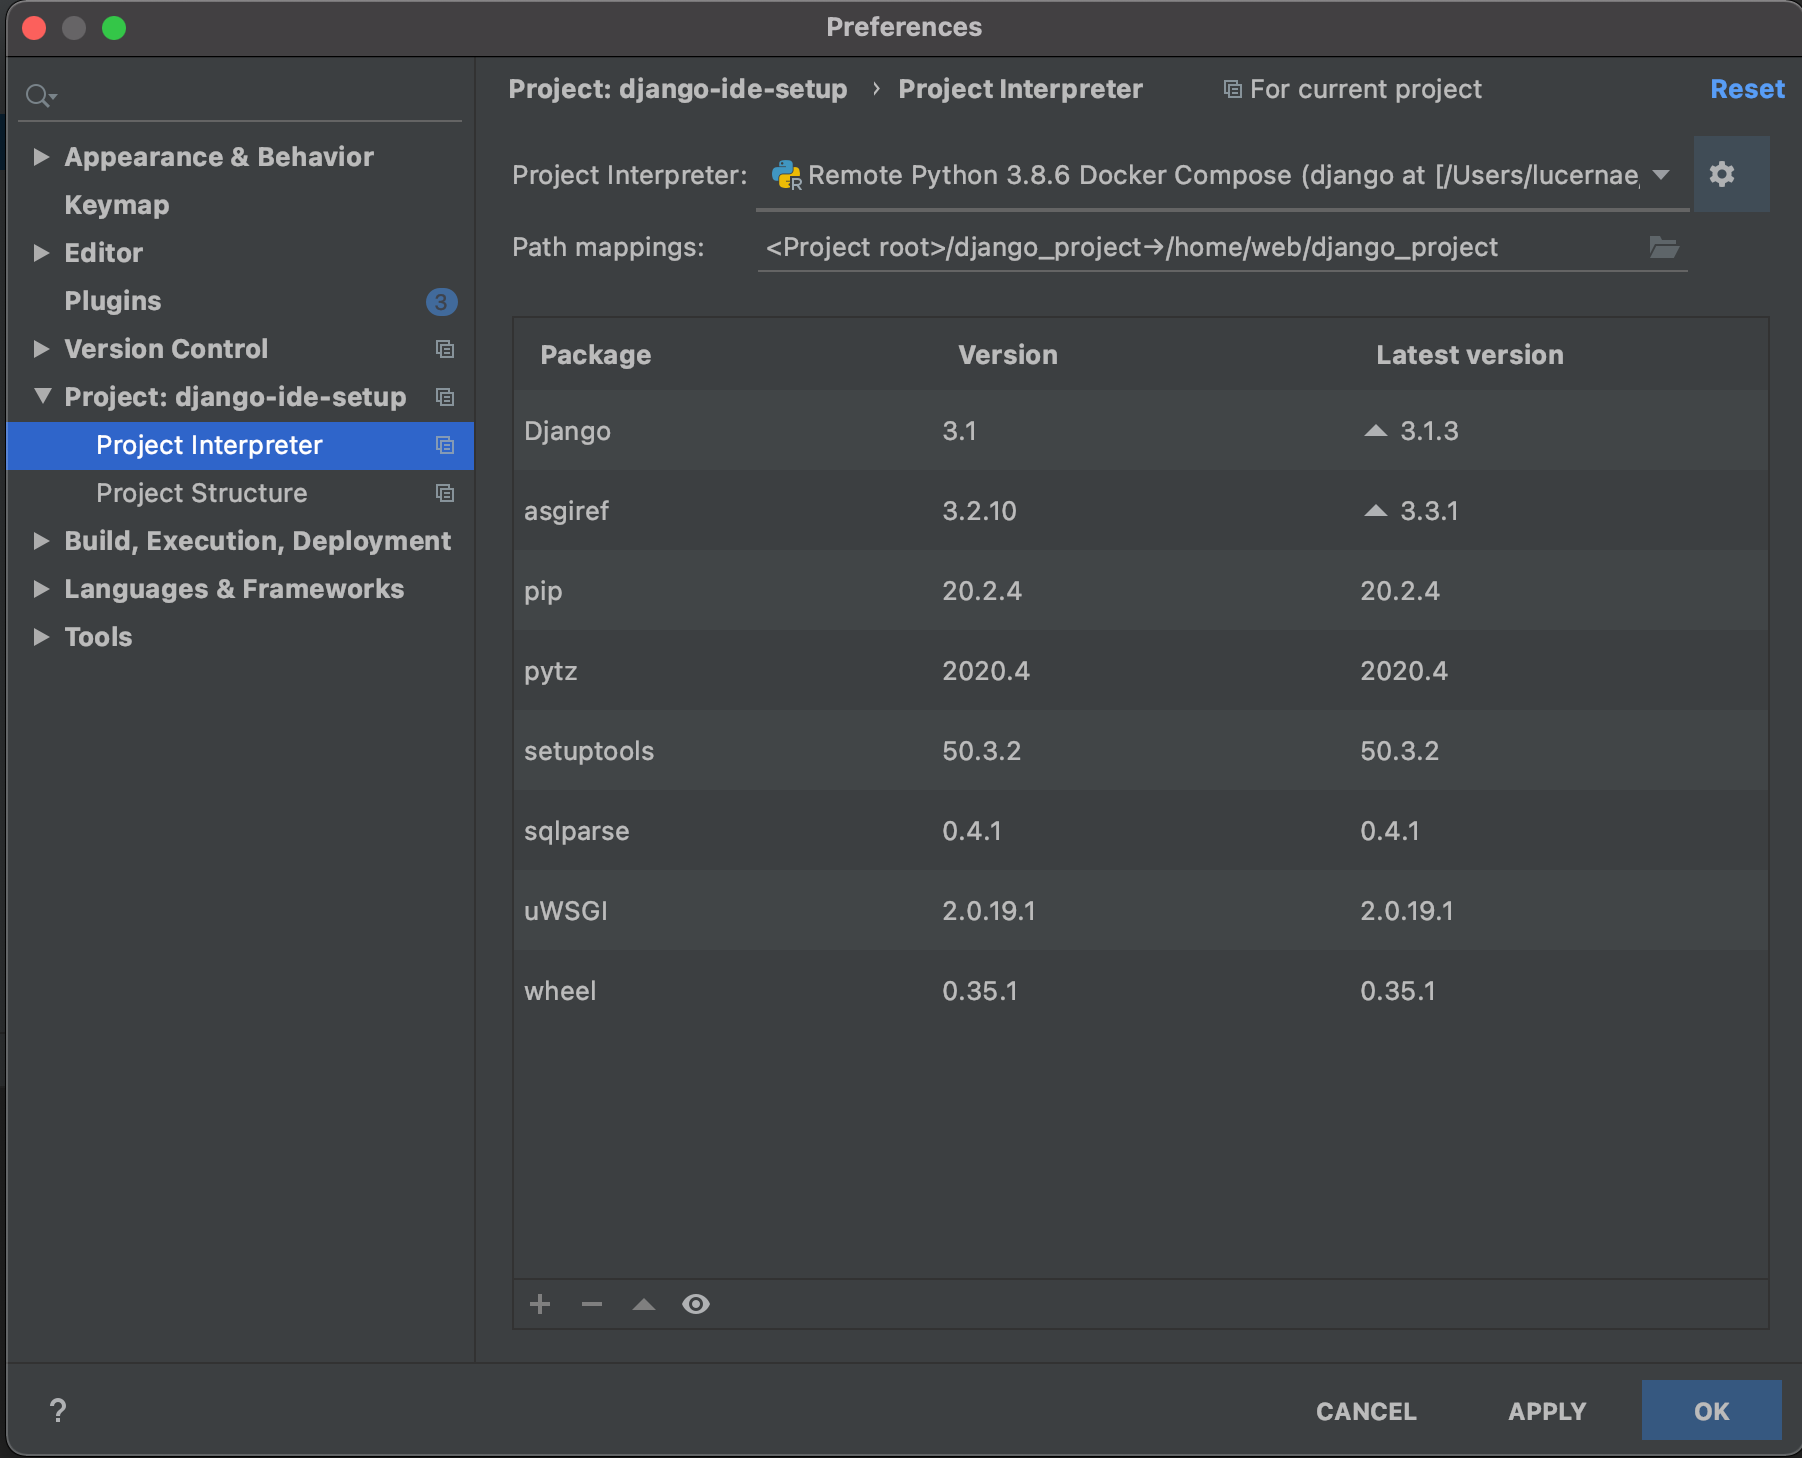Screen dimensions: 1802x1458
Task: Click sqlparse version 0.4.1 cell
Action: click(x=972, y=831)
